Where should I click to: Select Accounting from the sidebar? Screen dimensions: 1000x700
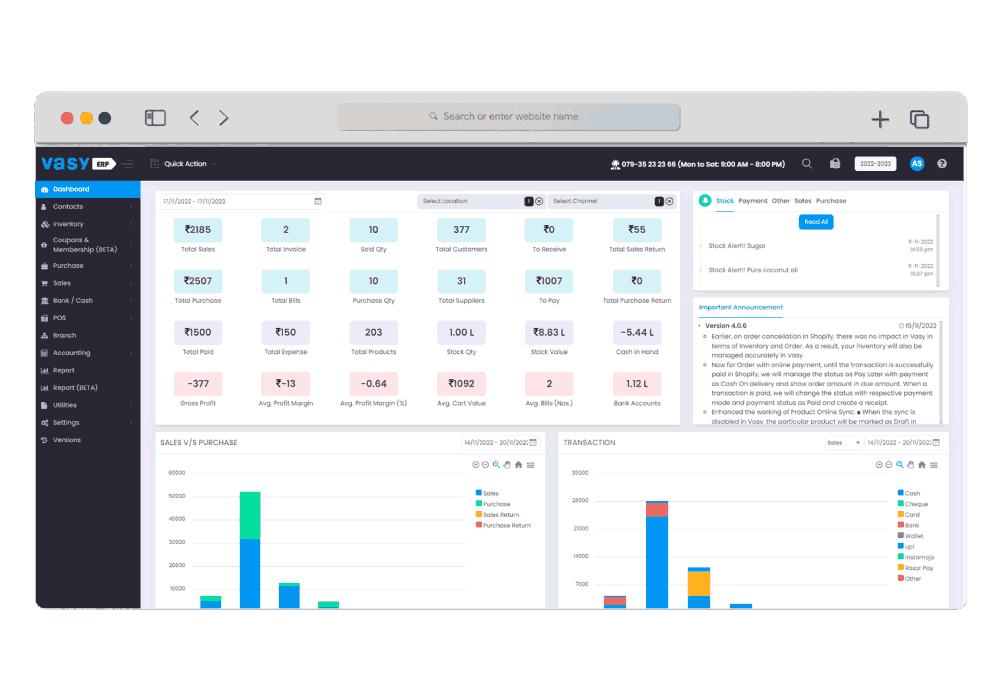pos(72,352)
